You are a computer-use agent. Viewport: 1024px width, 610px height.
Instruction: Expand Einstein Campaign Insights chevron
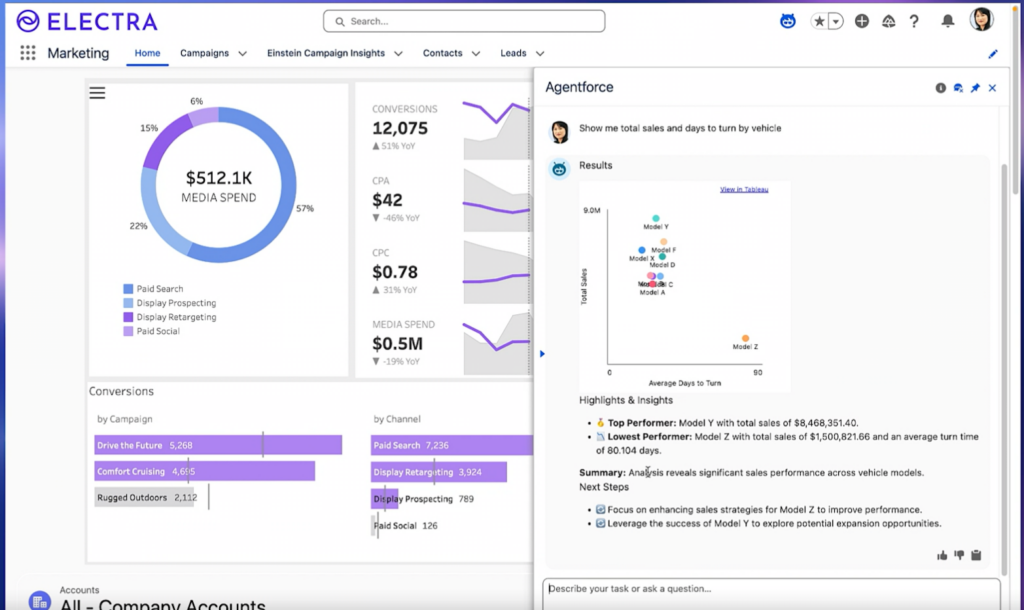[398, 54]
